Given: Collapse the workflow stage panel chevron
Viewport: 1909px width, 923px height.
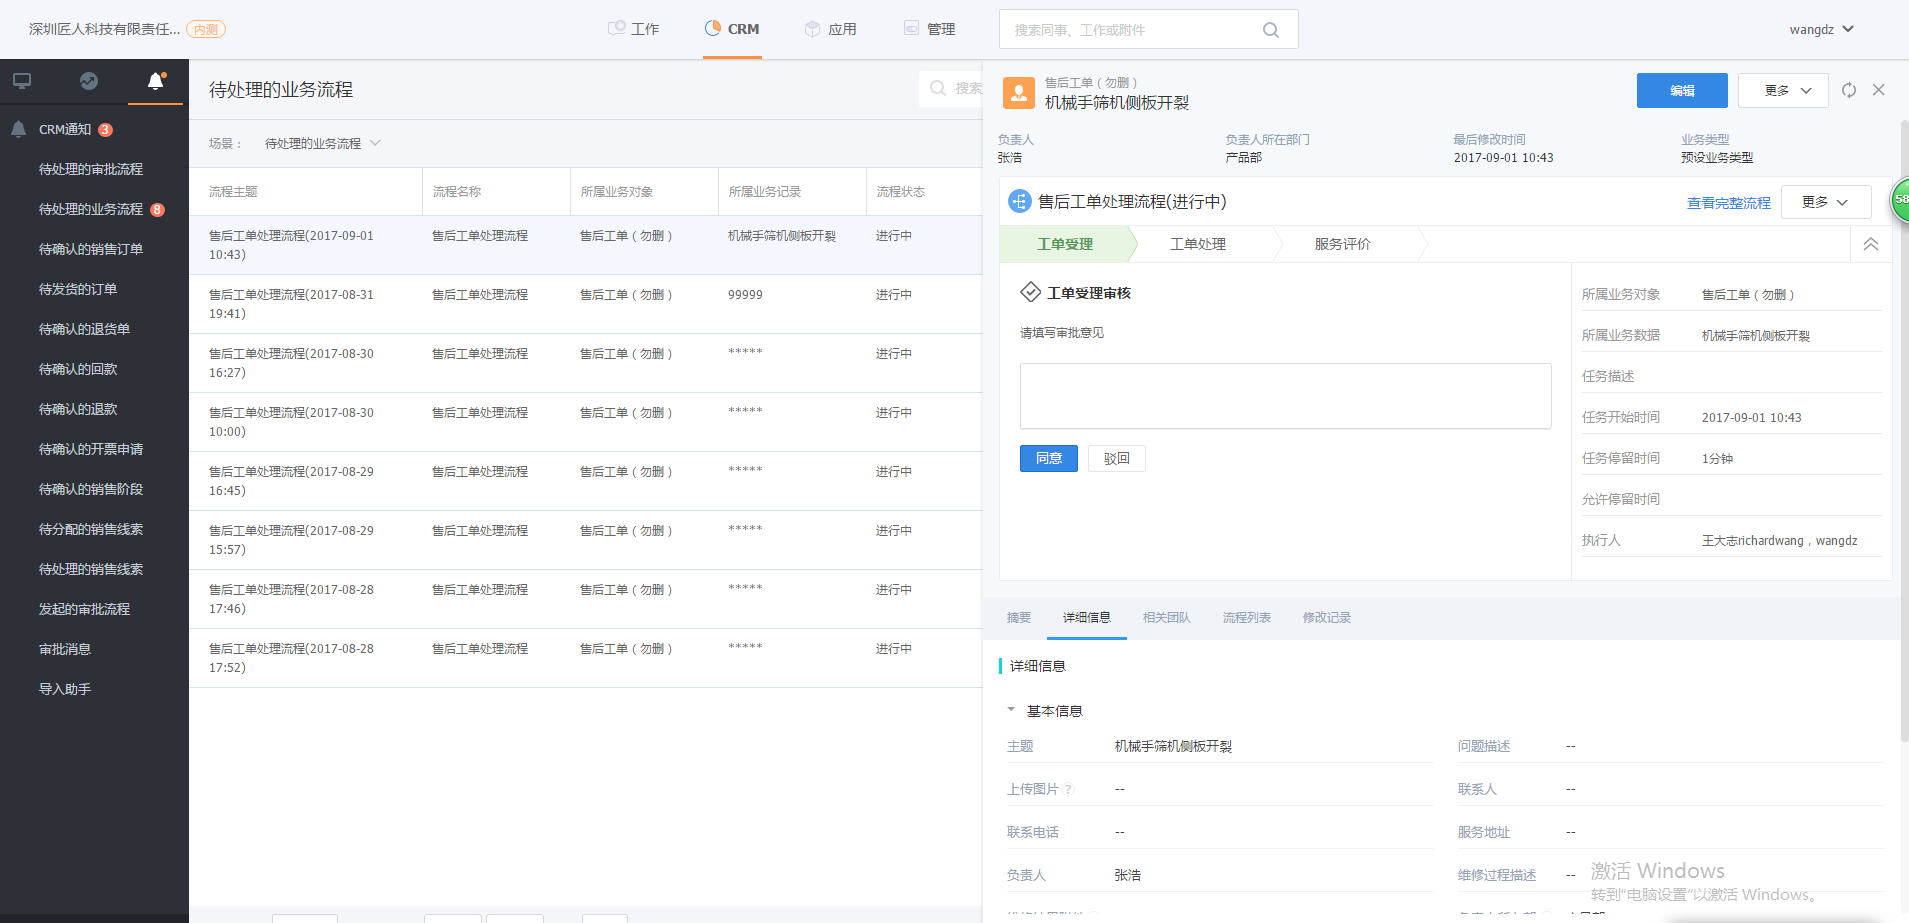Looking at the screenshot, I should (x=1870, y=244).
